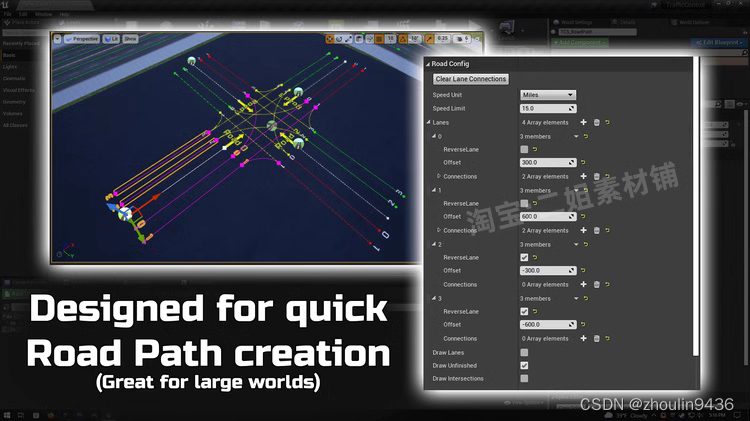750x421 pixels.
Task: Collapse lane element 0
Action: [x=434, y=136]
